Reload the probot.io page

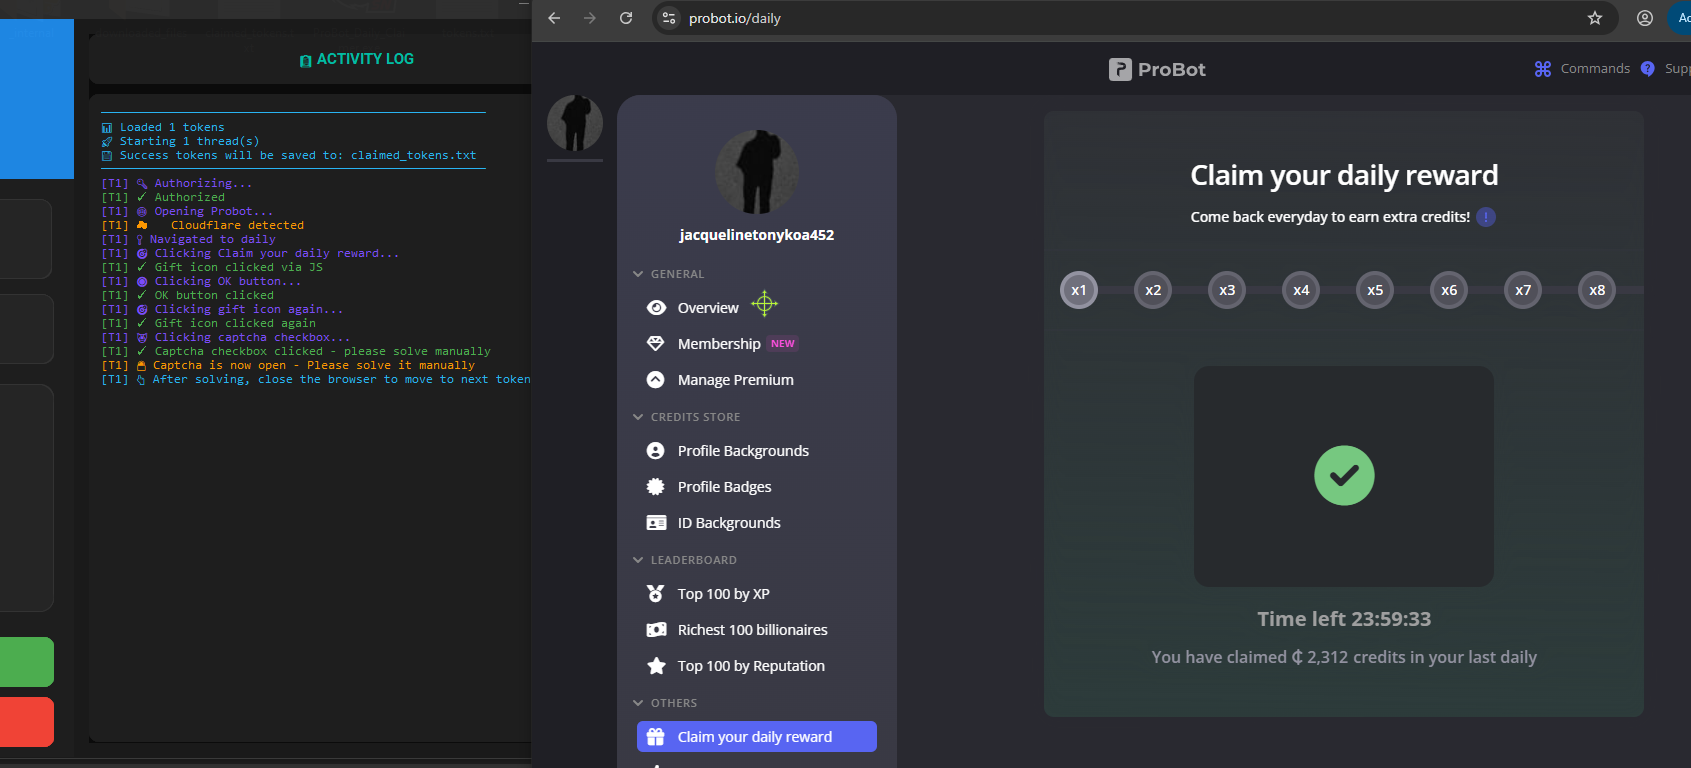[626, 18]
